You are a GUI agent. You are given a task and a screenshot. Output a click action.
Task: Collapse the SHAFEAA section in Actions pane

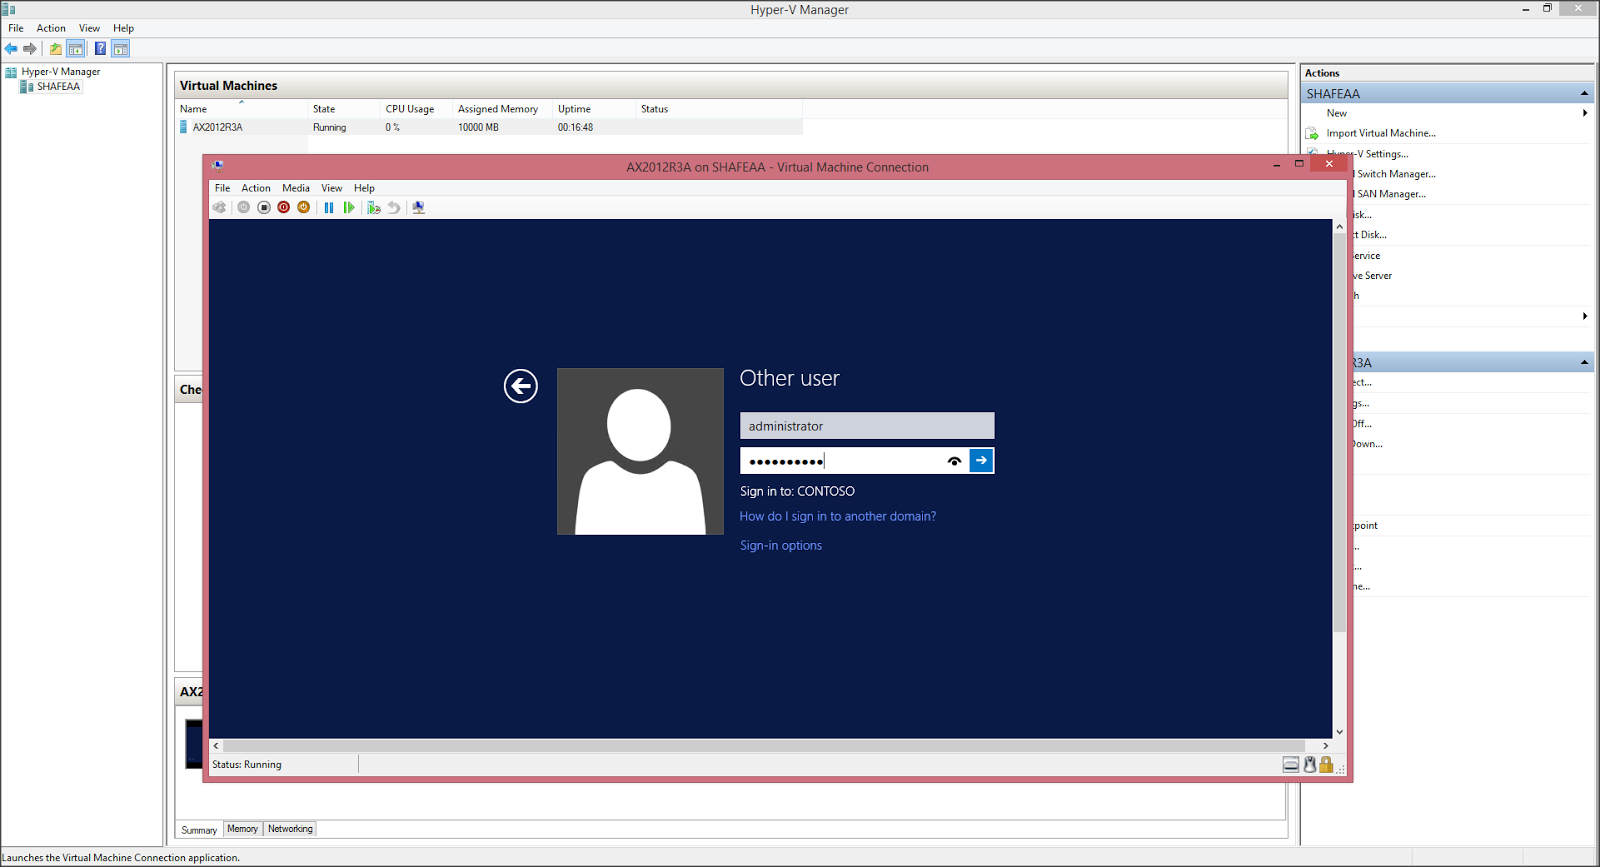pos(1584,93)
